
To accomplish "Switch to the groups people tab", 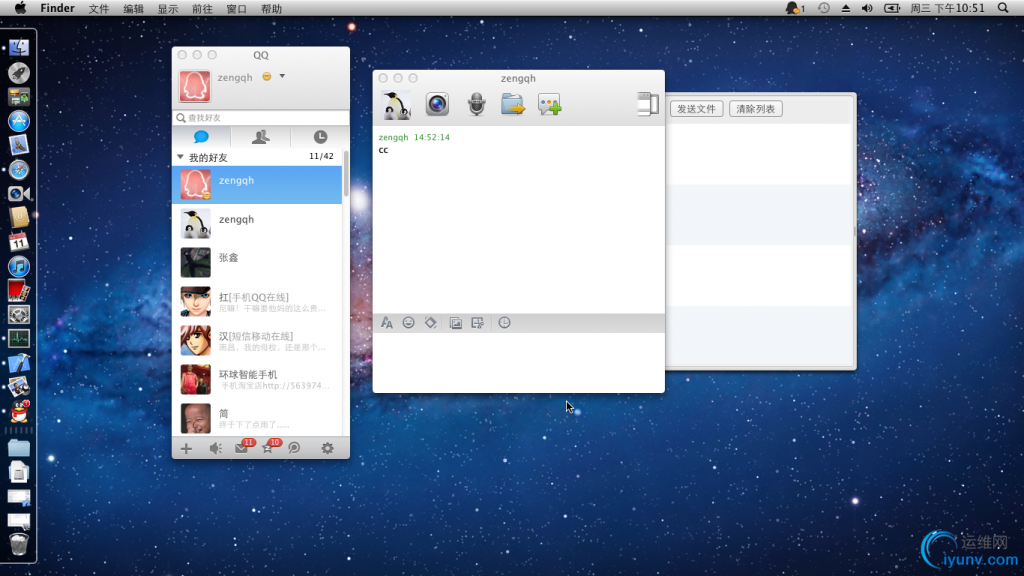I will tap(261, 136).
